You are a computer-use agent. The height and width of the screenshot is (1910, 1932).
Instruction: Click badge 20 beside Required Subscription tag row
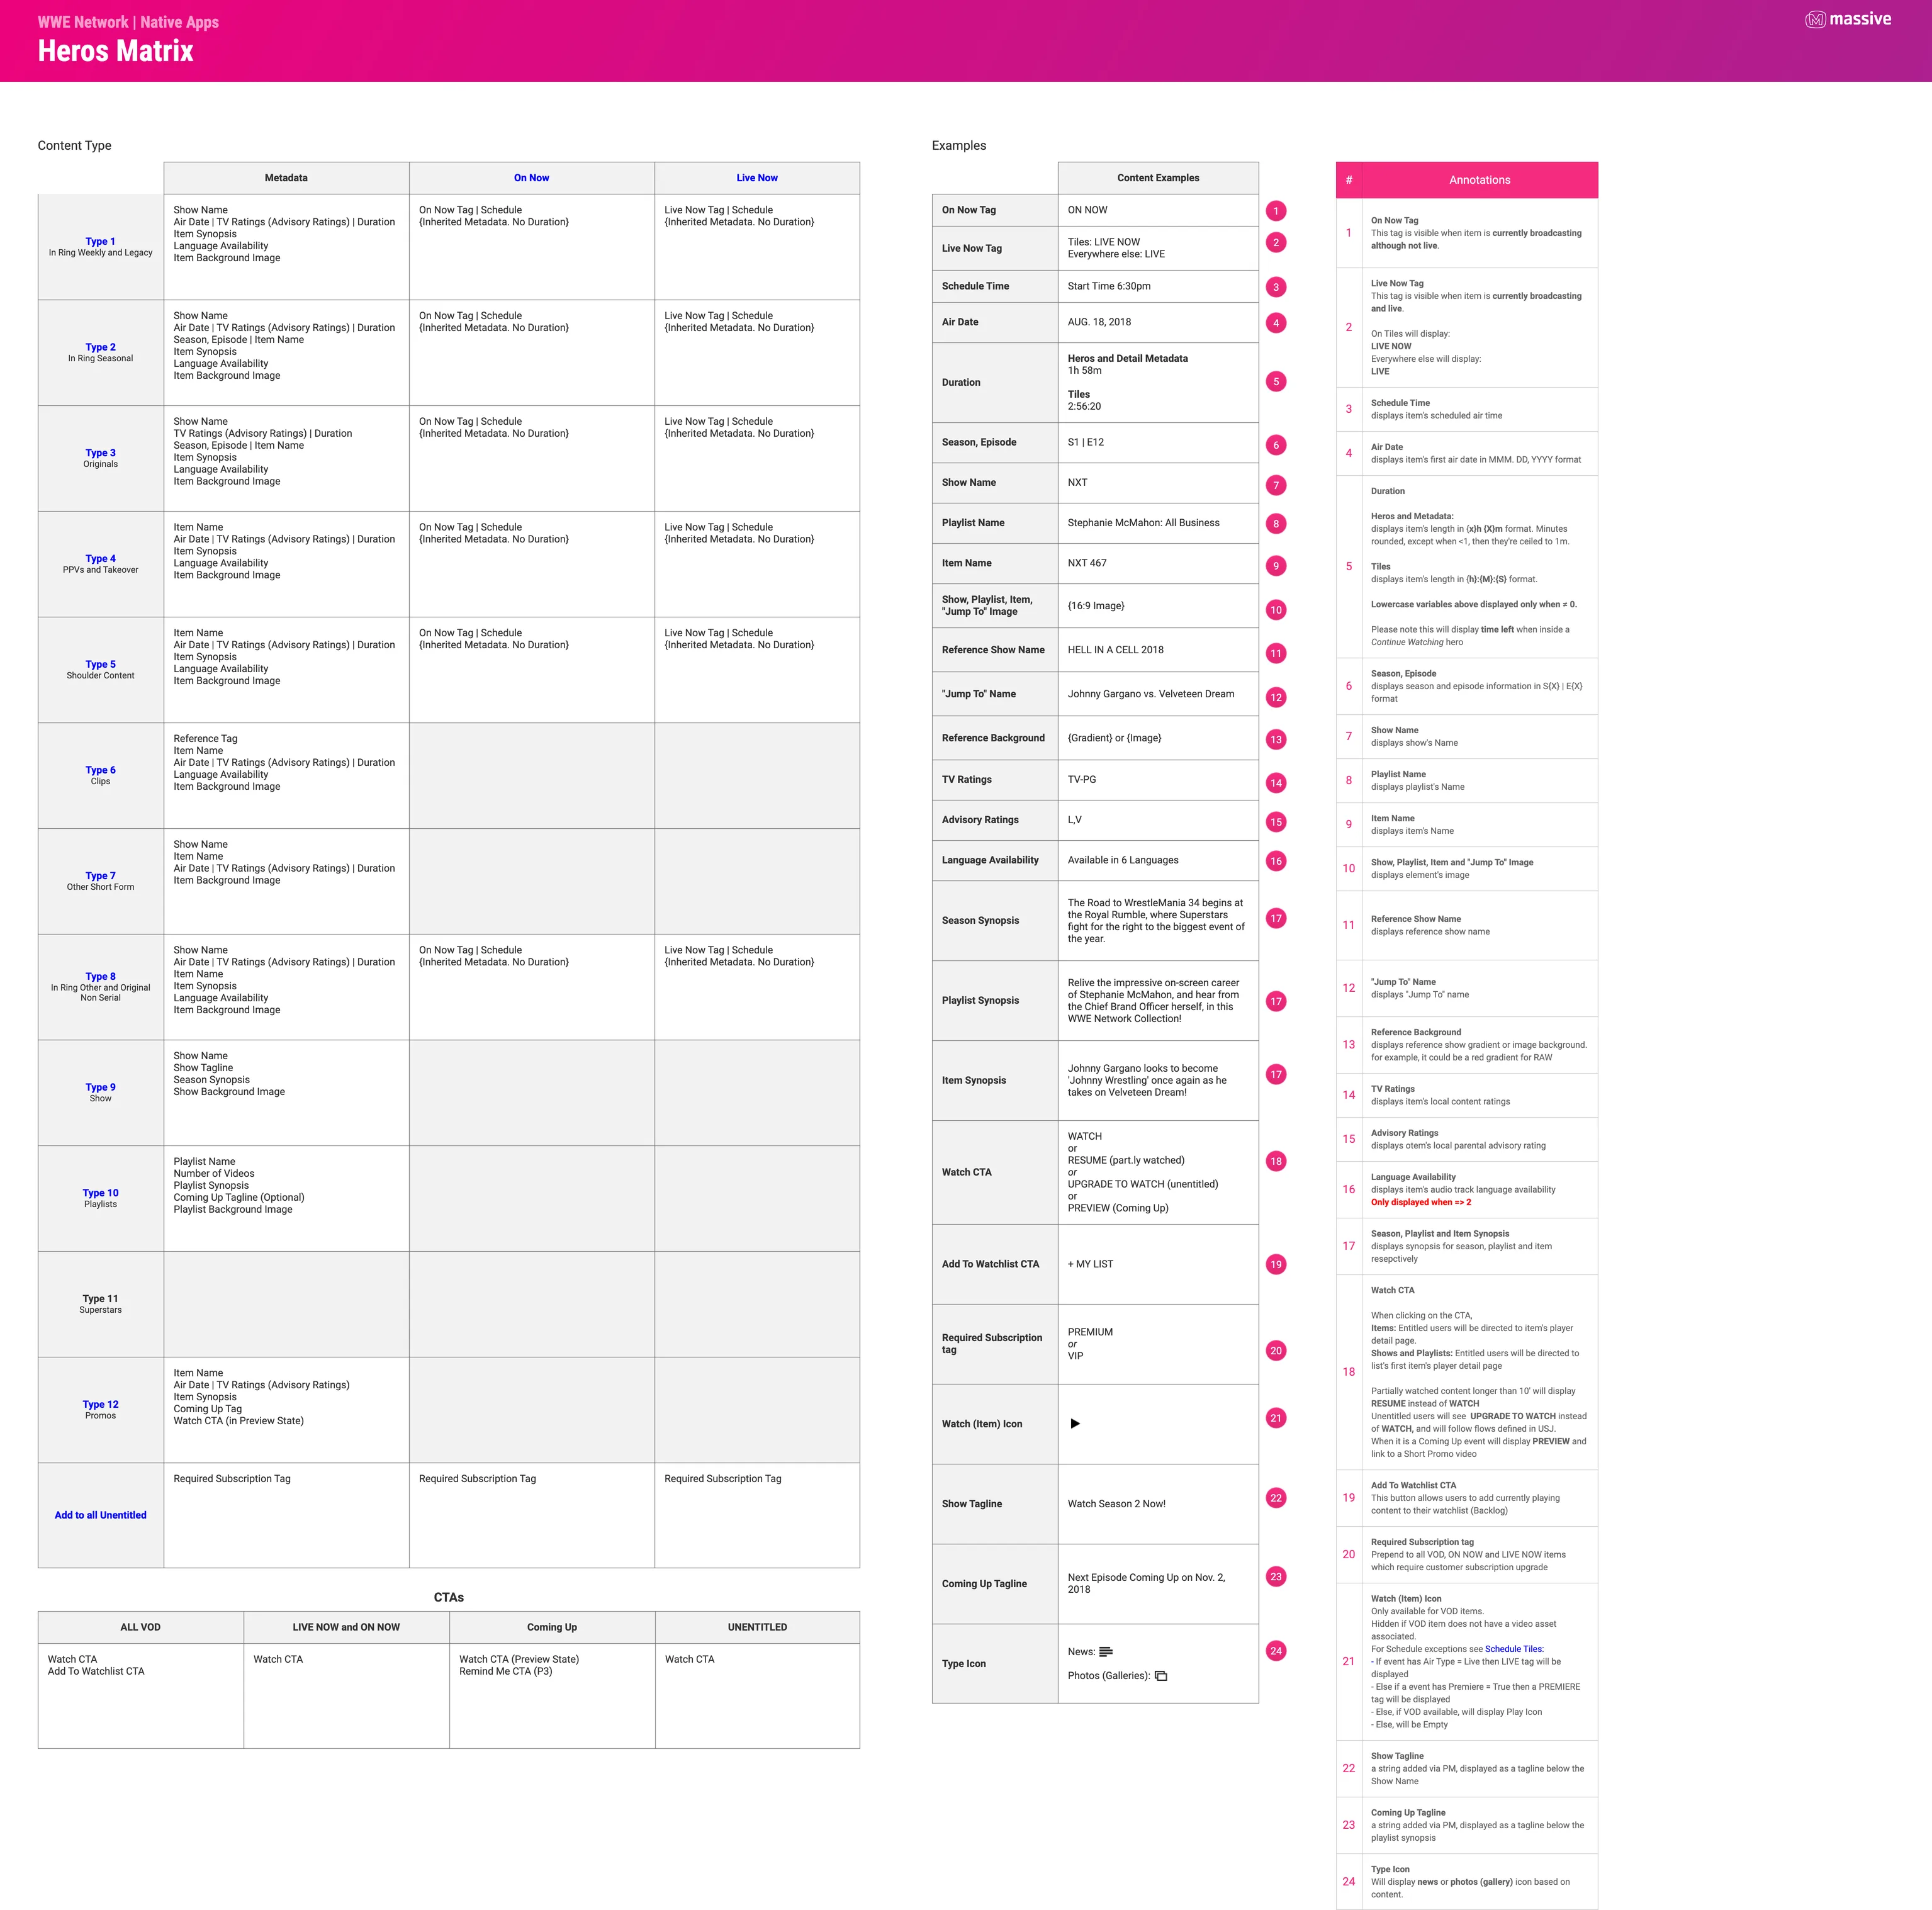[x=1276, y=1350]
